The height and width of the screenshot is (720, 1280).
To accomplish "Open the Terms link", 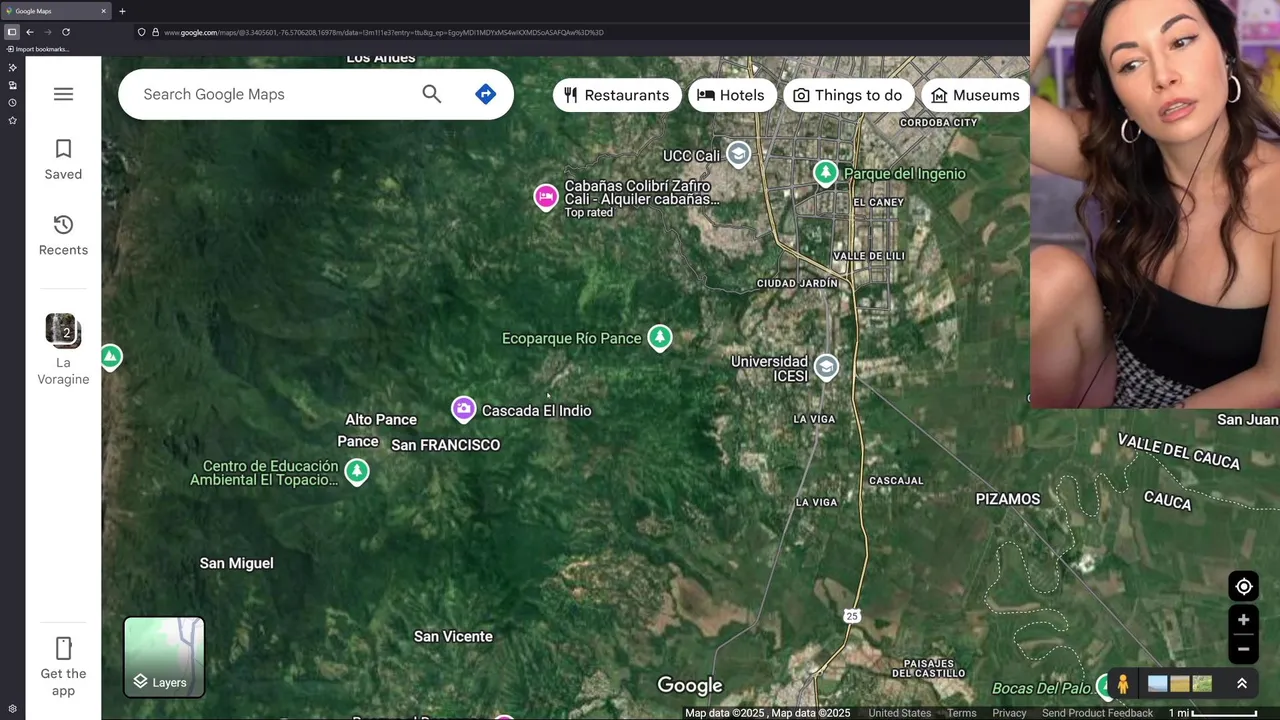I will [x=962, y=713].
